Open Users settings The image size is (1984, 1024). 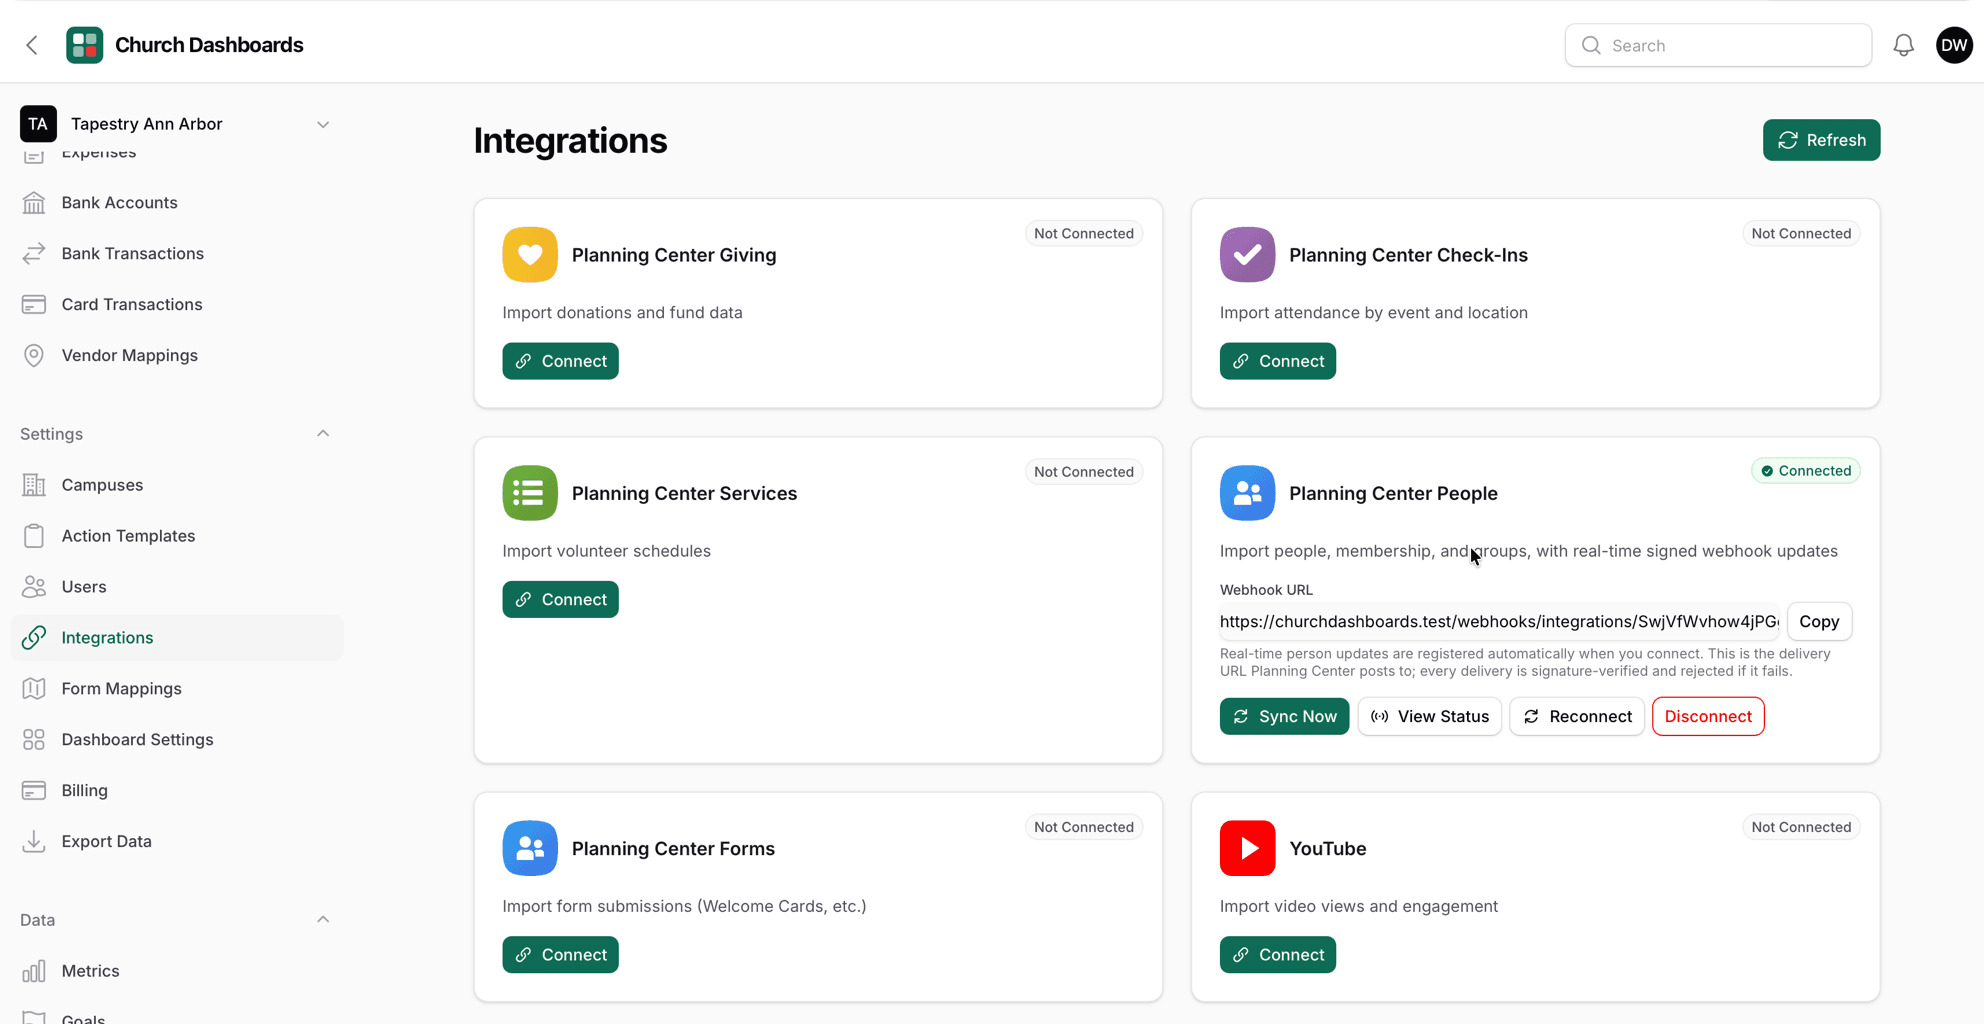tap(177, 587)
